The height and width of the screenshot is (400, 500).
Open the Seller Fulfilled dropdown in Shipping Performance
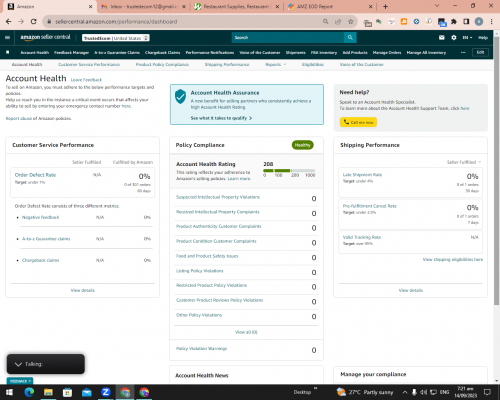[x=464, y=162]
